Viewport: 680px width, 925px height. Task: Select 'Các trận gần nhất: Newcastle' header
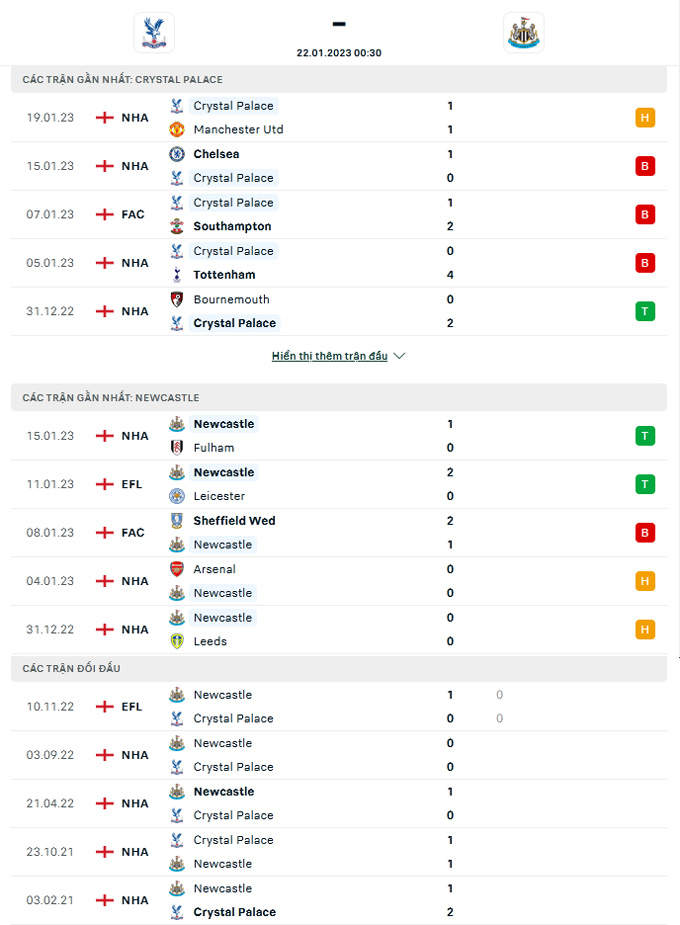coord(111,398)
